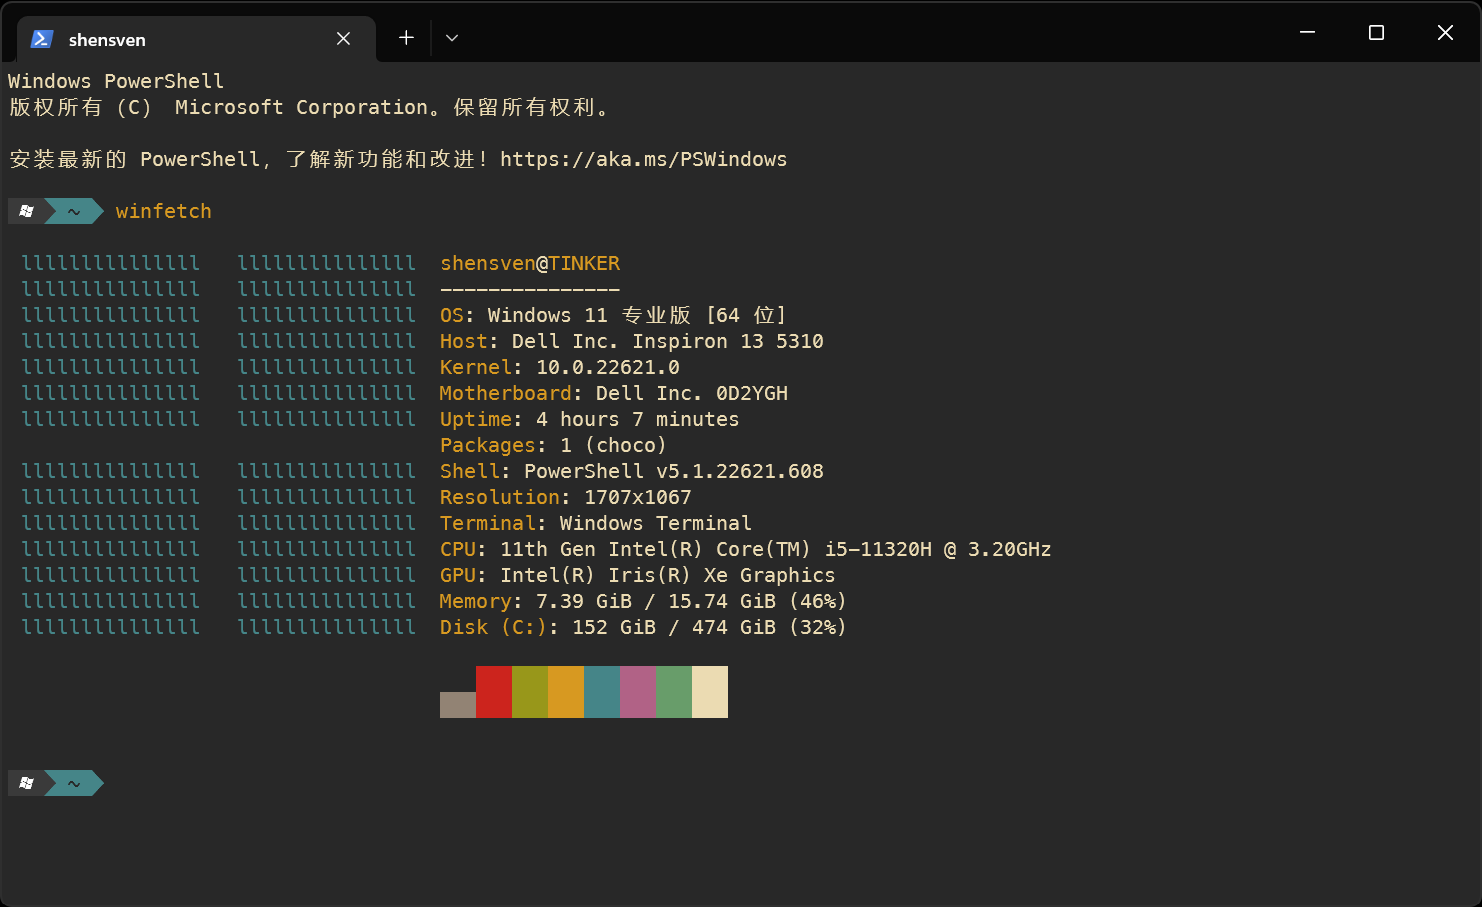The image size is (1482, 907).
Task: Click the orange color block
Action: click(x=566, y=692)
